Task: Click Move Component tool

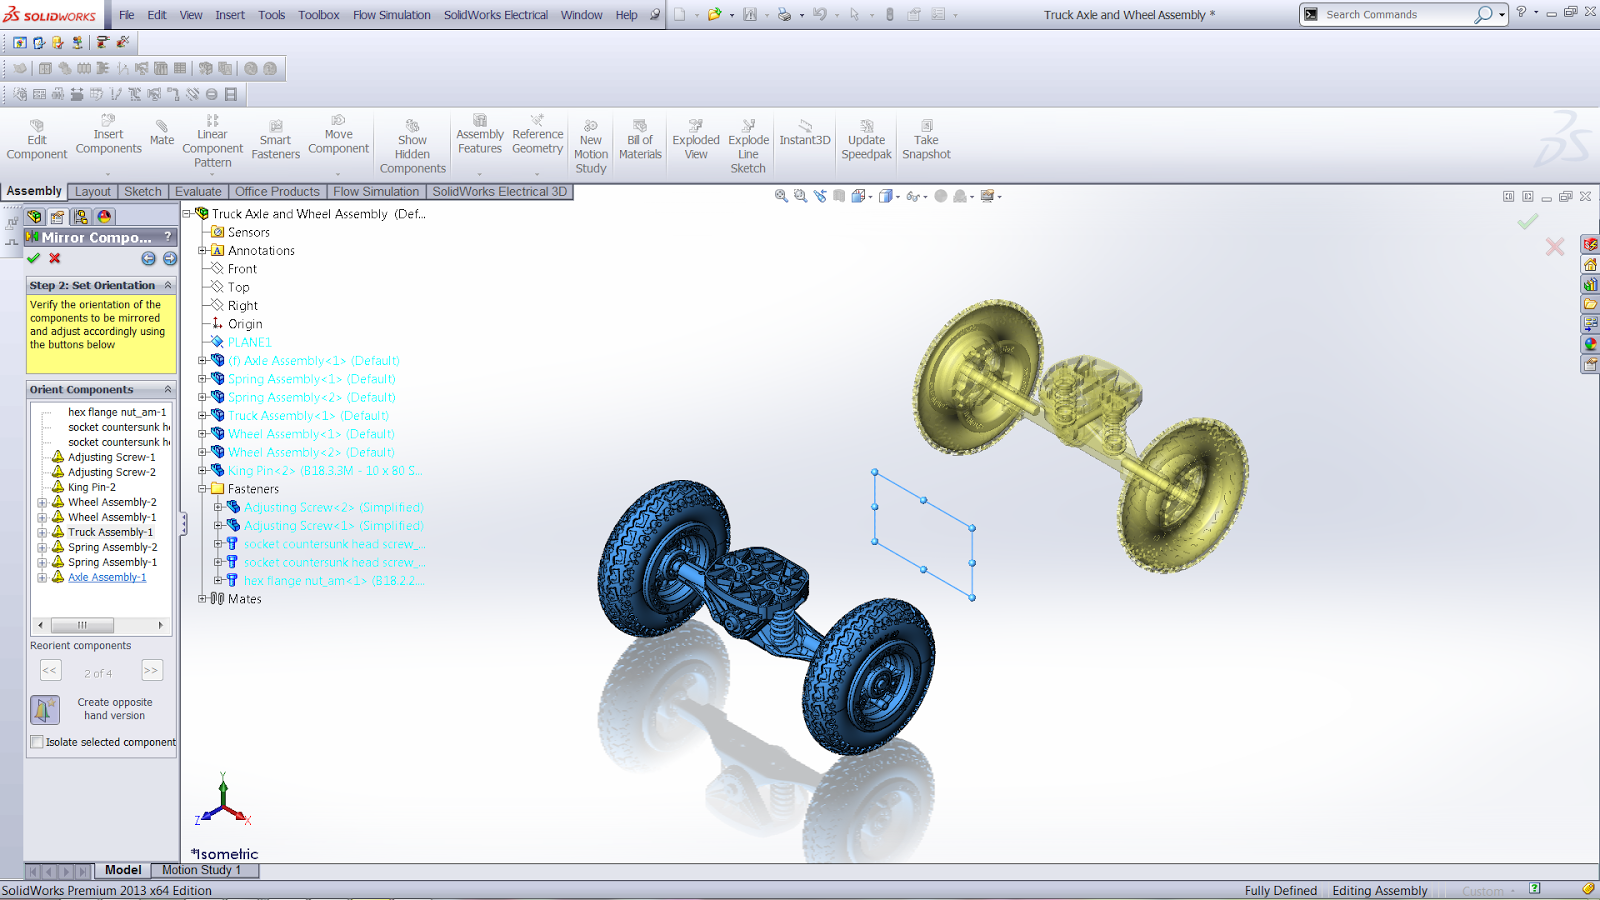Action: [x=339, y=135]
